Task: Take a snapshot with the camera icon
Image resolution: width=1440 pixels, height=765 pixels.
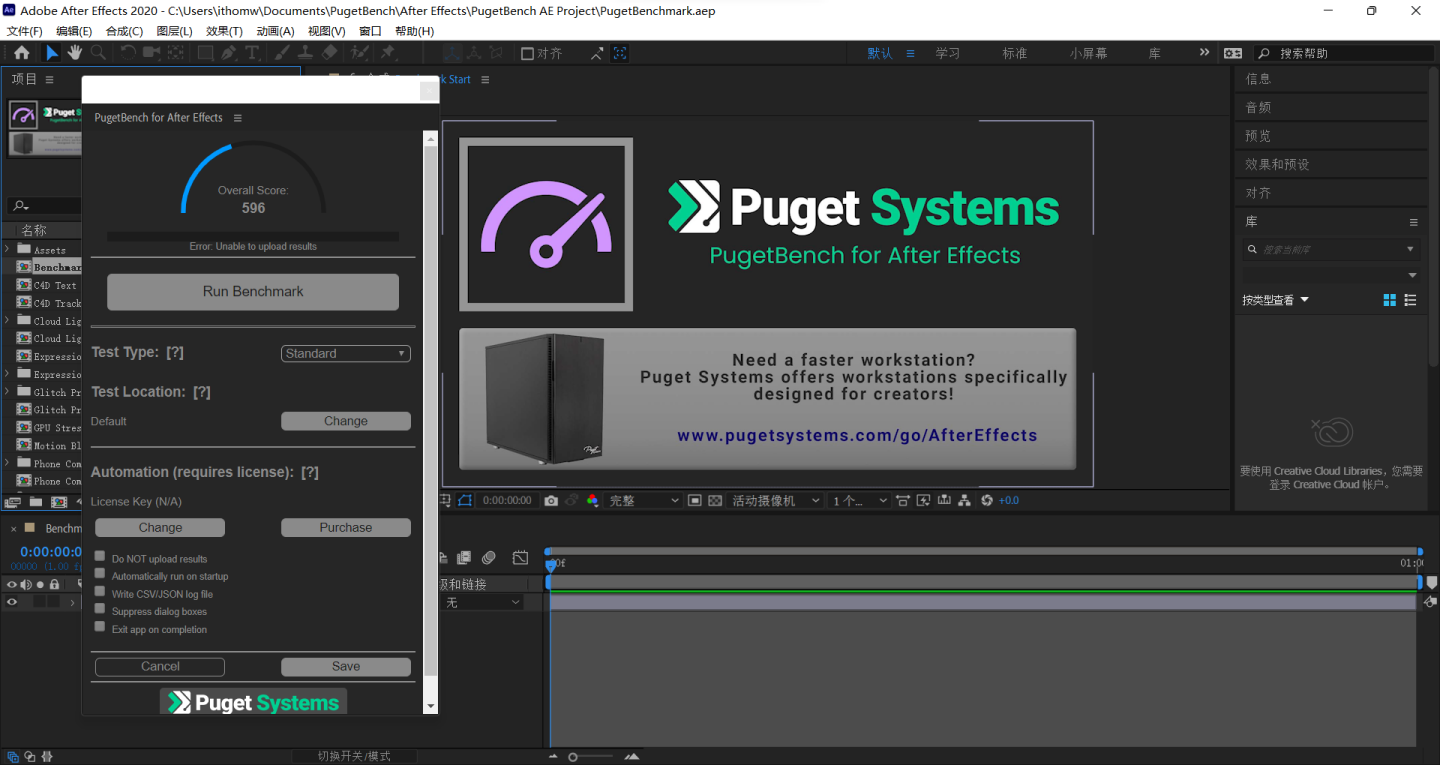Action: tap(550, 500)
